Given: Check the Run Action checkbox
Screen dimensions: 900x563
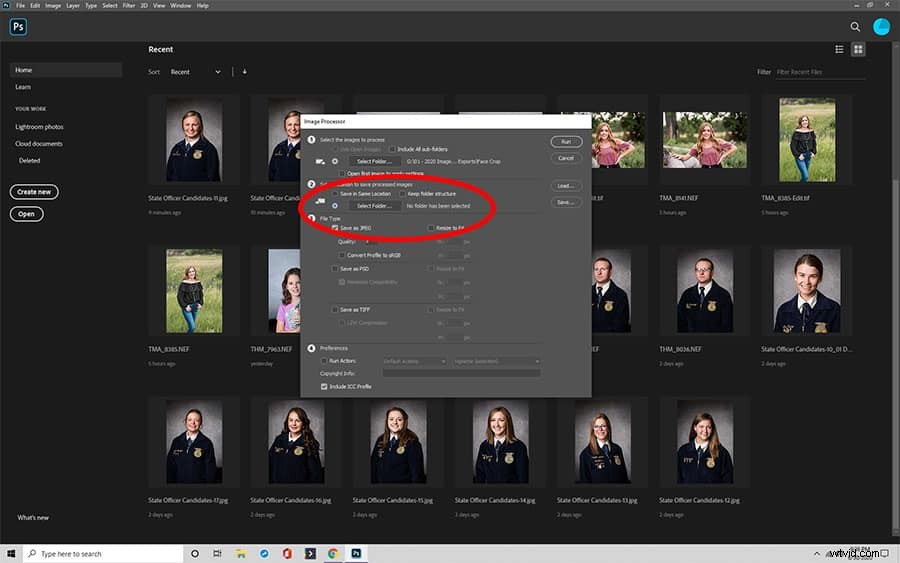Looking at the screenshot, I should pos(324,361).
